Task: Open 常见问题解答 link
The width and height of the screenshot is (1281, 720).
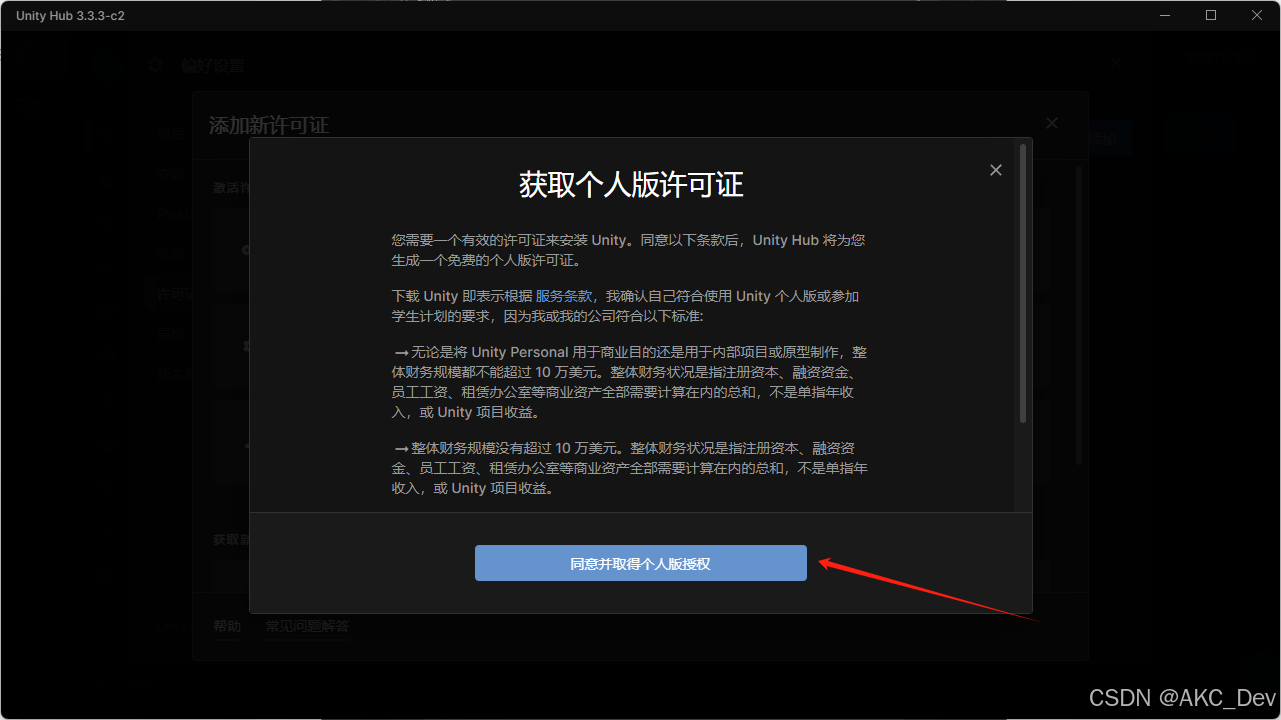Action: (x=307, y=627)
